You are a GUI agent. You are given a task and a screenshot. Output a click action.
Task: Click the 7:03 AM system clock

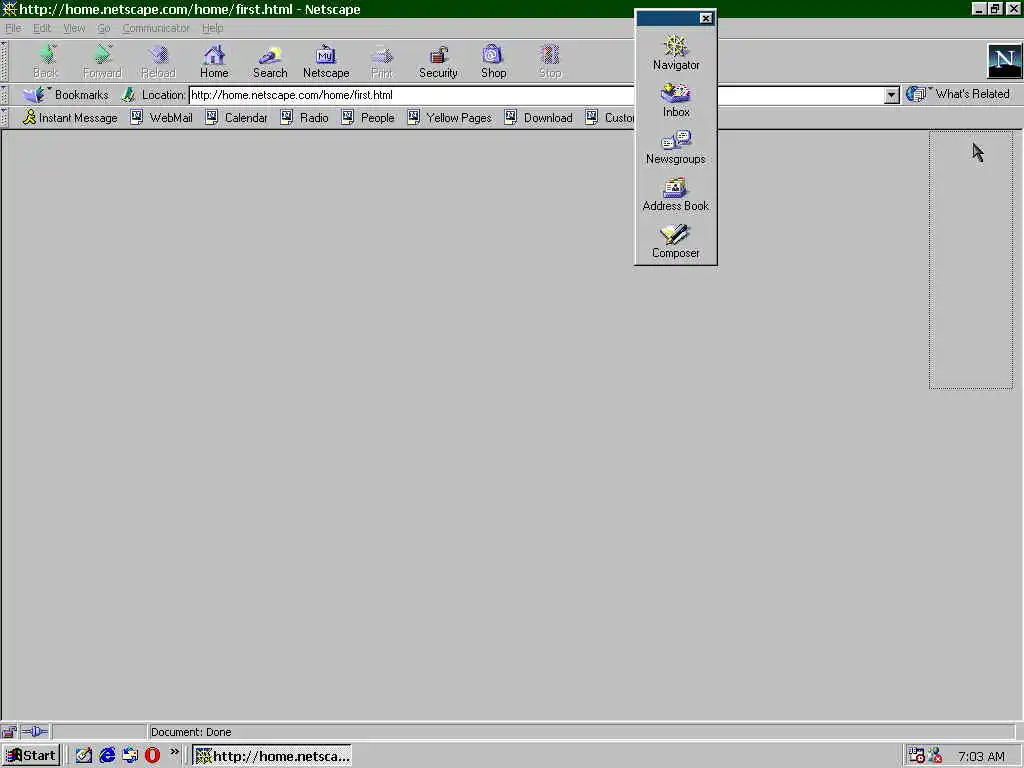coord(981,756)
